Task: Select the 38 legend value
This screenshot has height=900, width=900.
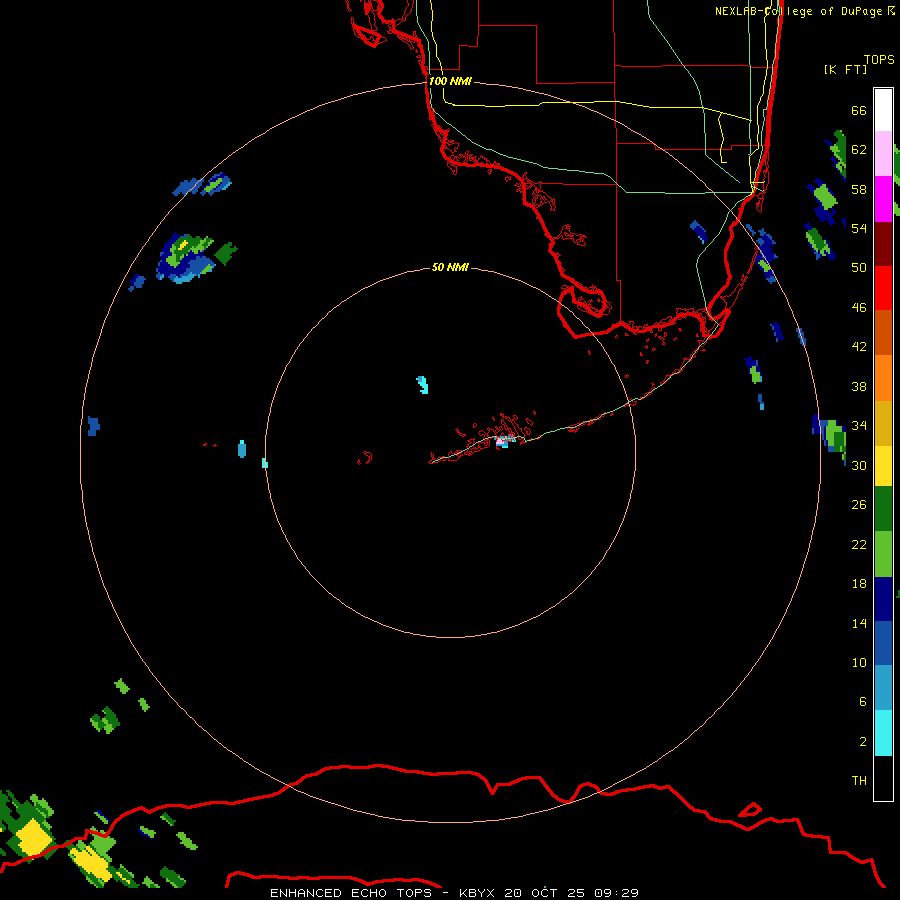Action: click(859, 386)
